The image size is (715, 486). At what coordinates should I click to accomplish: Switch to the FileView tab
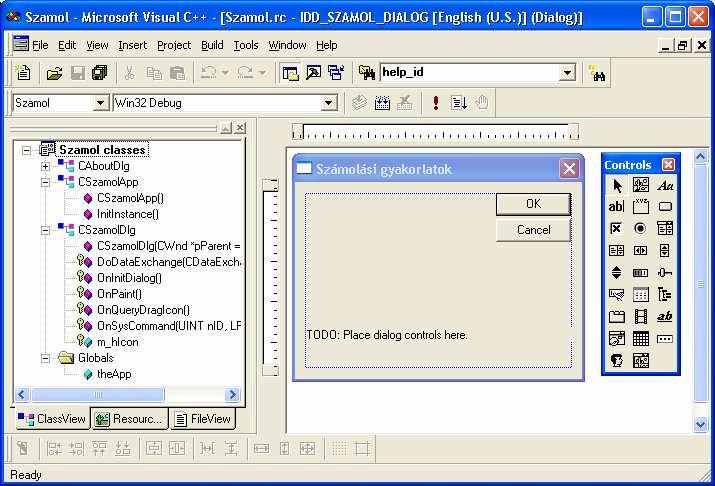[203, 419]
